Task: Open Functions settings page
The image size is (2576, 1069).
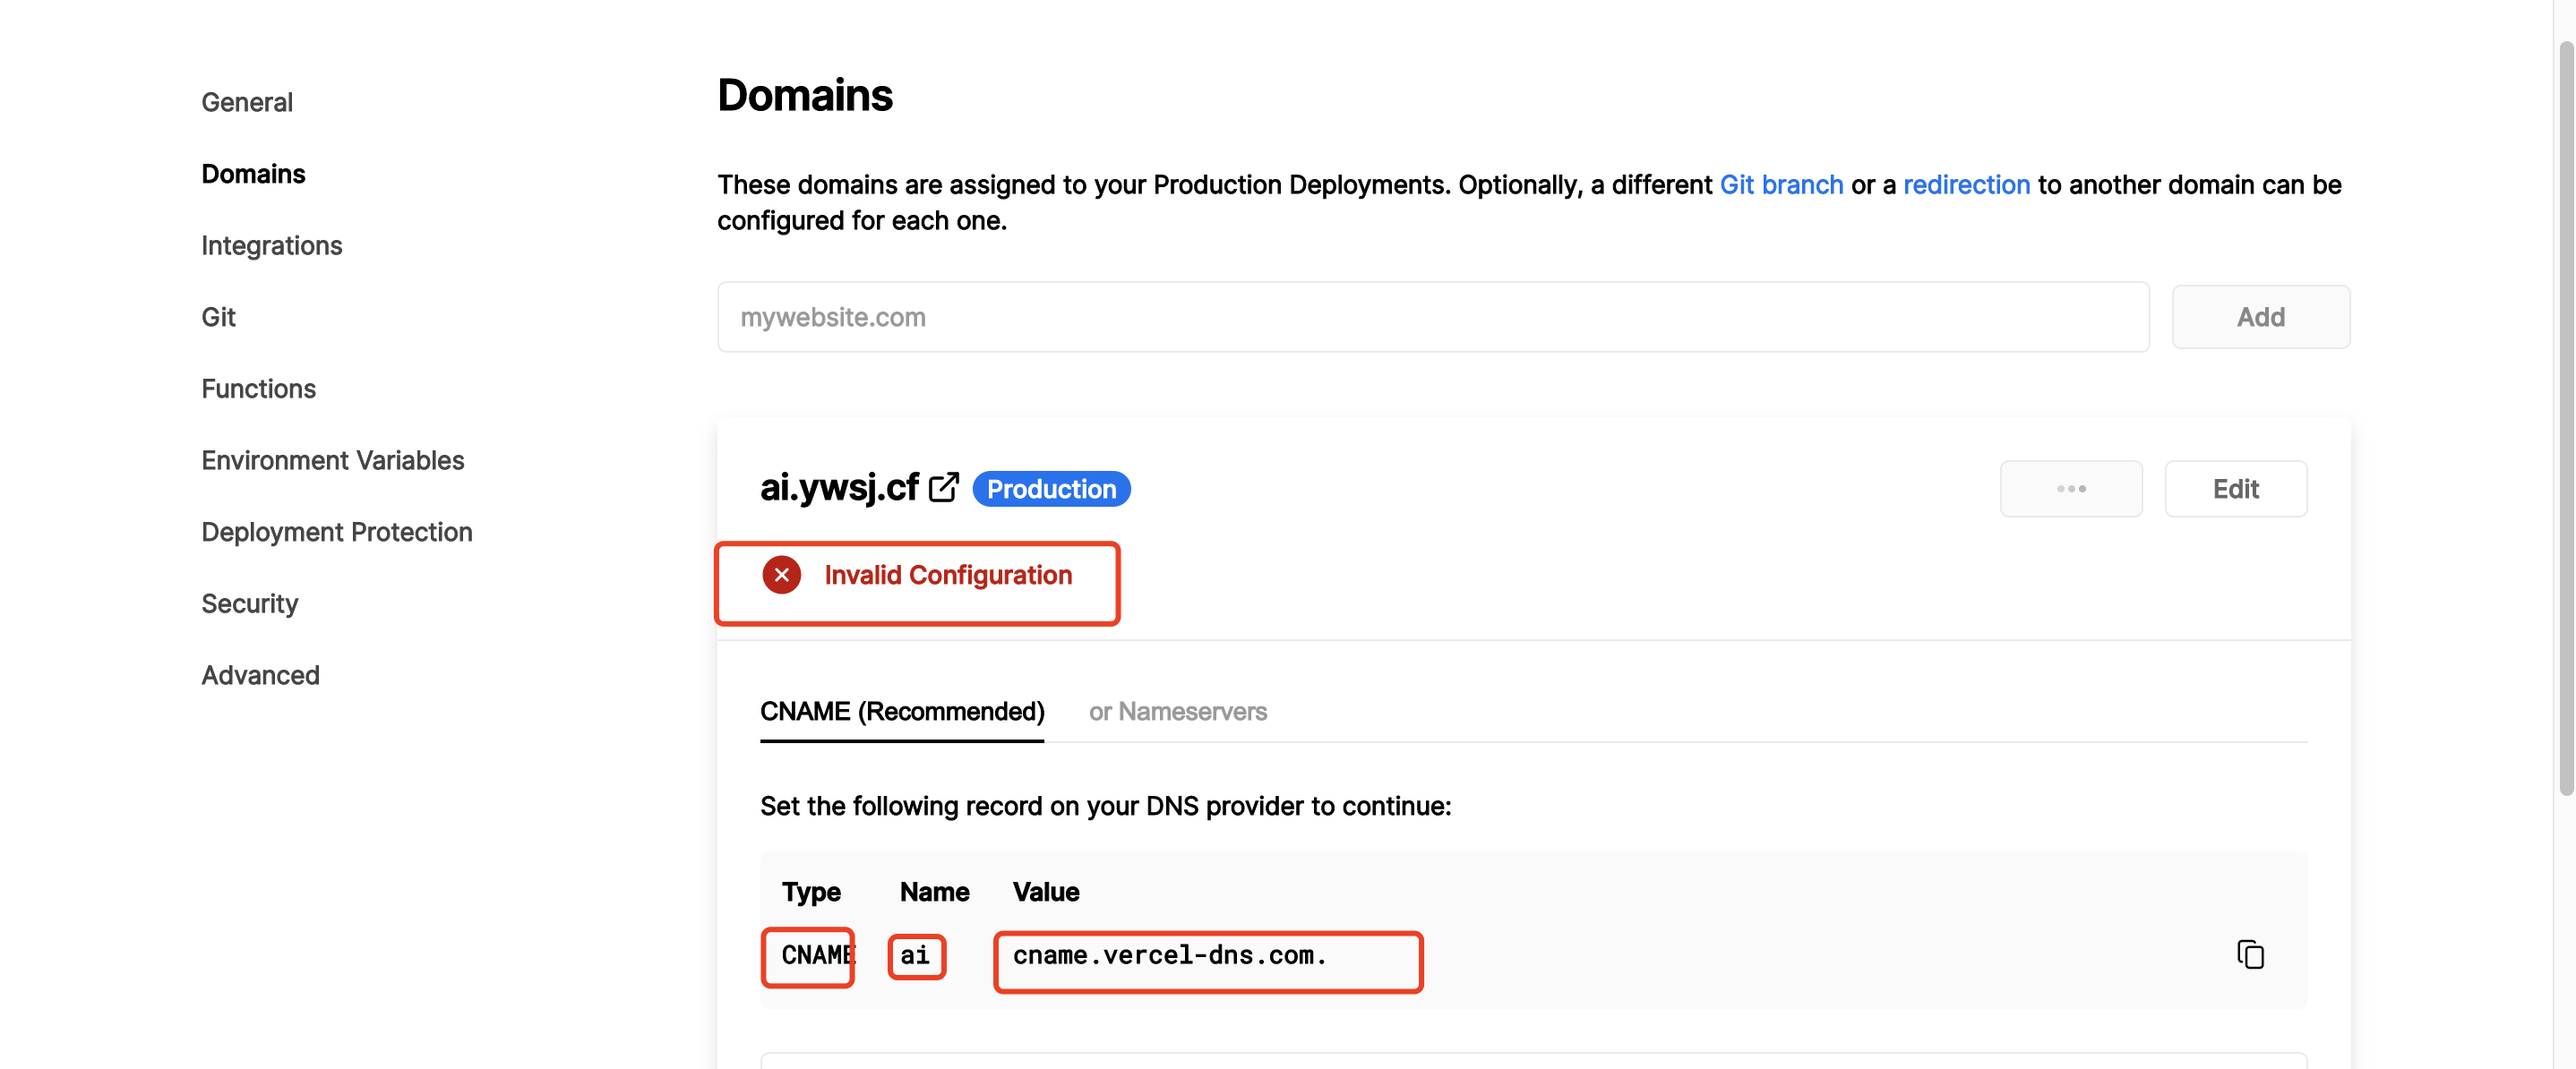Action: [258, 389]
